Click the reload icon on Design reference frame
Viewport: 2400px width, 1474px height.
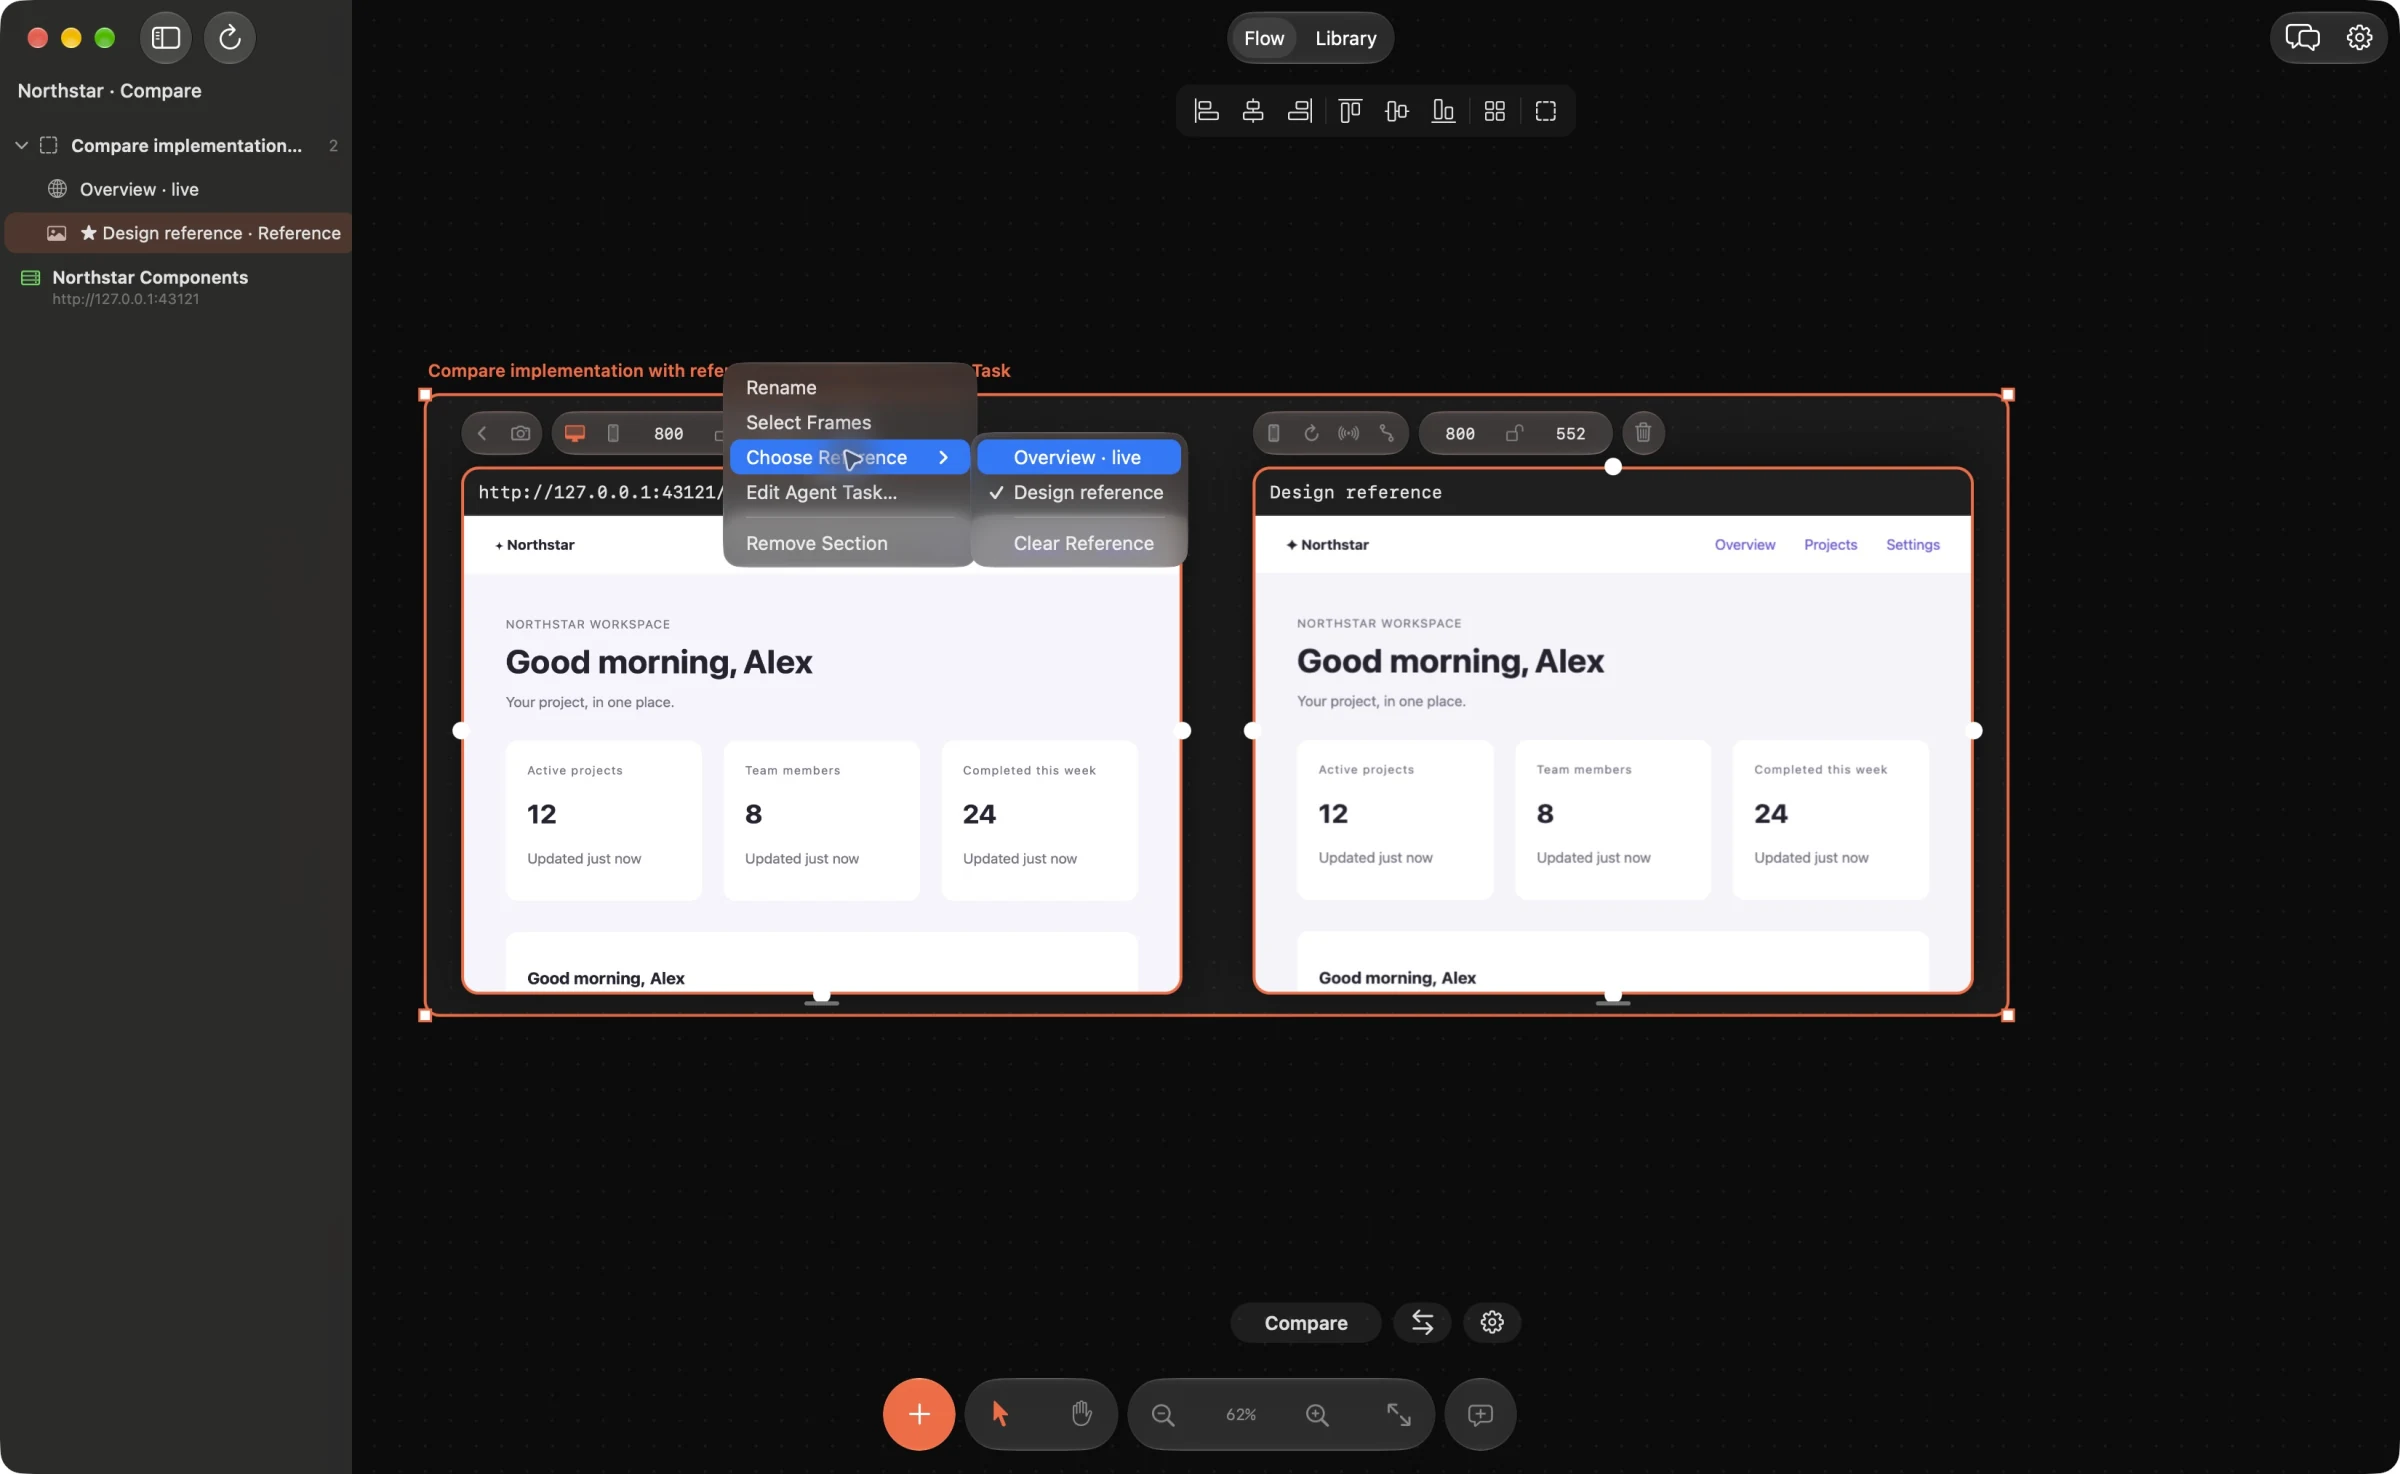pos(1311,433)
